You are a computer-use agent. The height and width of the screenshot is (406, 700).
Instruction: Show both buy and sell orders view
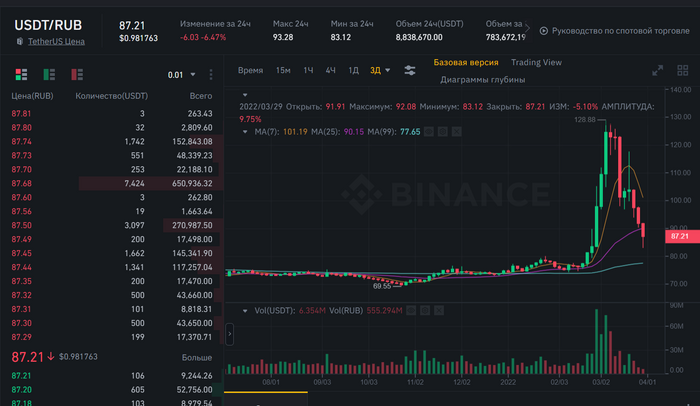click(22, 74)
